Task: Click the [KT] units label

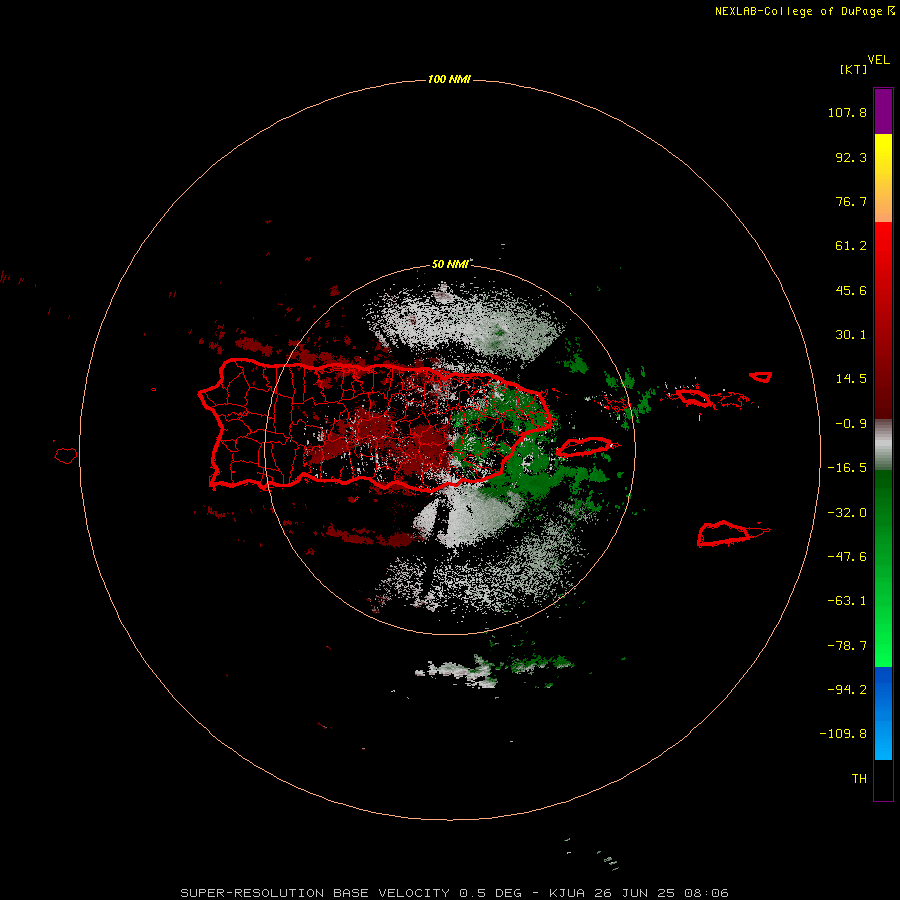Action: click(x=854, y=69)
